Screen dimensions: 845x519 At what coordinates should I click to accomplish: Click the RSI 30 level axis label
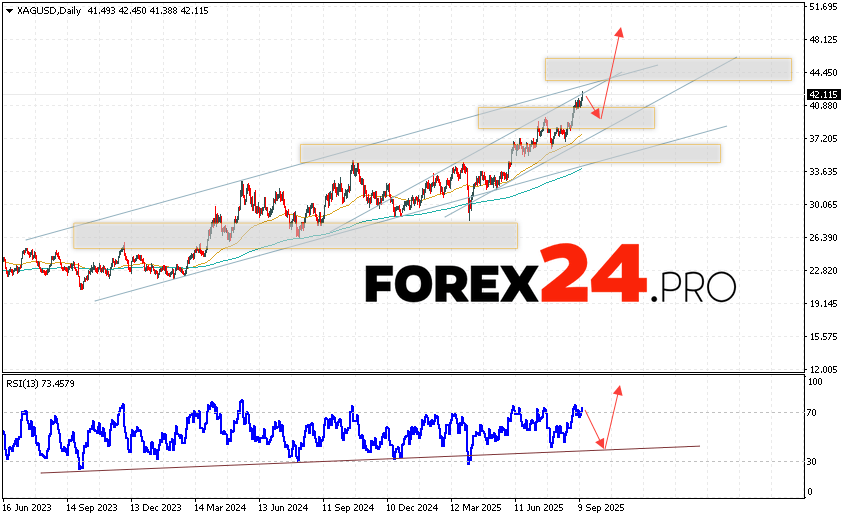click(815, 461)
